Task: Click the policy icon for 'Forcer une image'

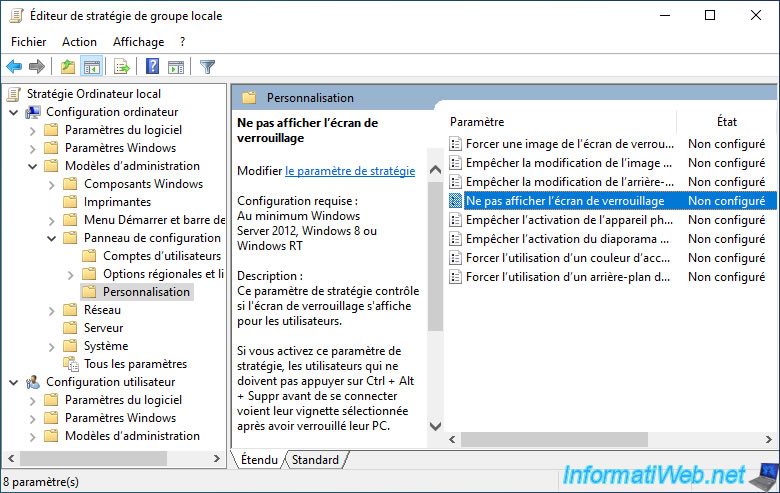Action: (456, 144)
